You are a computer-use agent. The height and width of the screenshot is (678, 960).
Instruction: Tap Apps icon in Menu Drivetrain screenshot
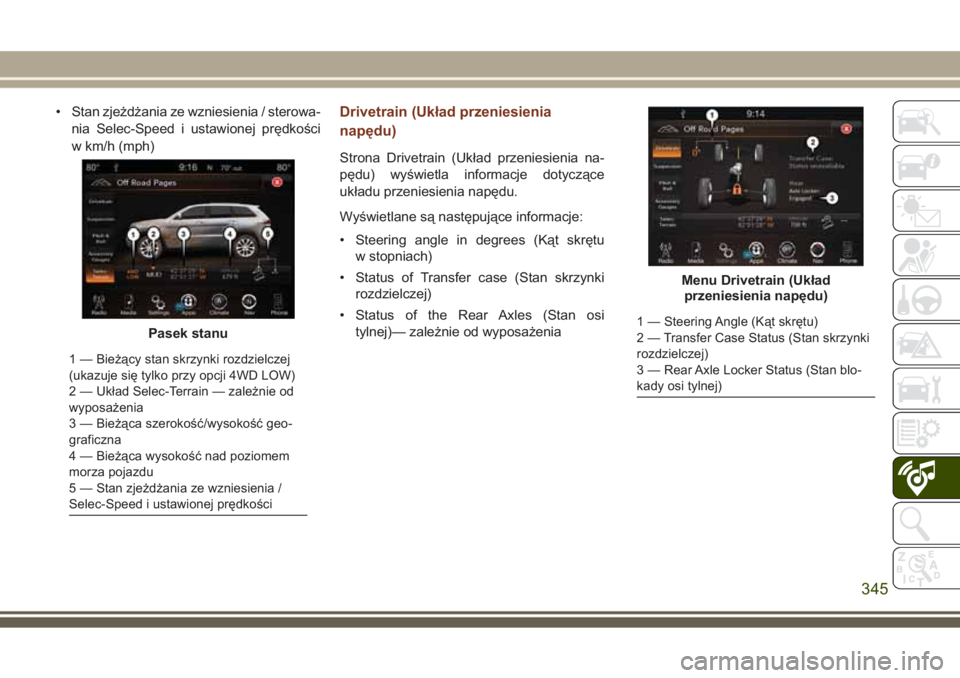pyautogui.click(x=756, y=252)
